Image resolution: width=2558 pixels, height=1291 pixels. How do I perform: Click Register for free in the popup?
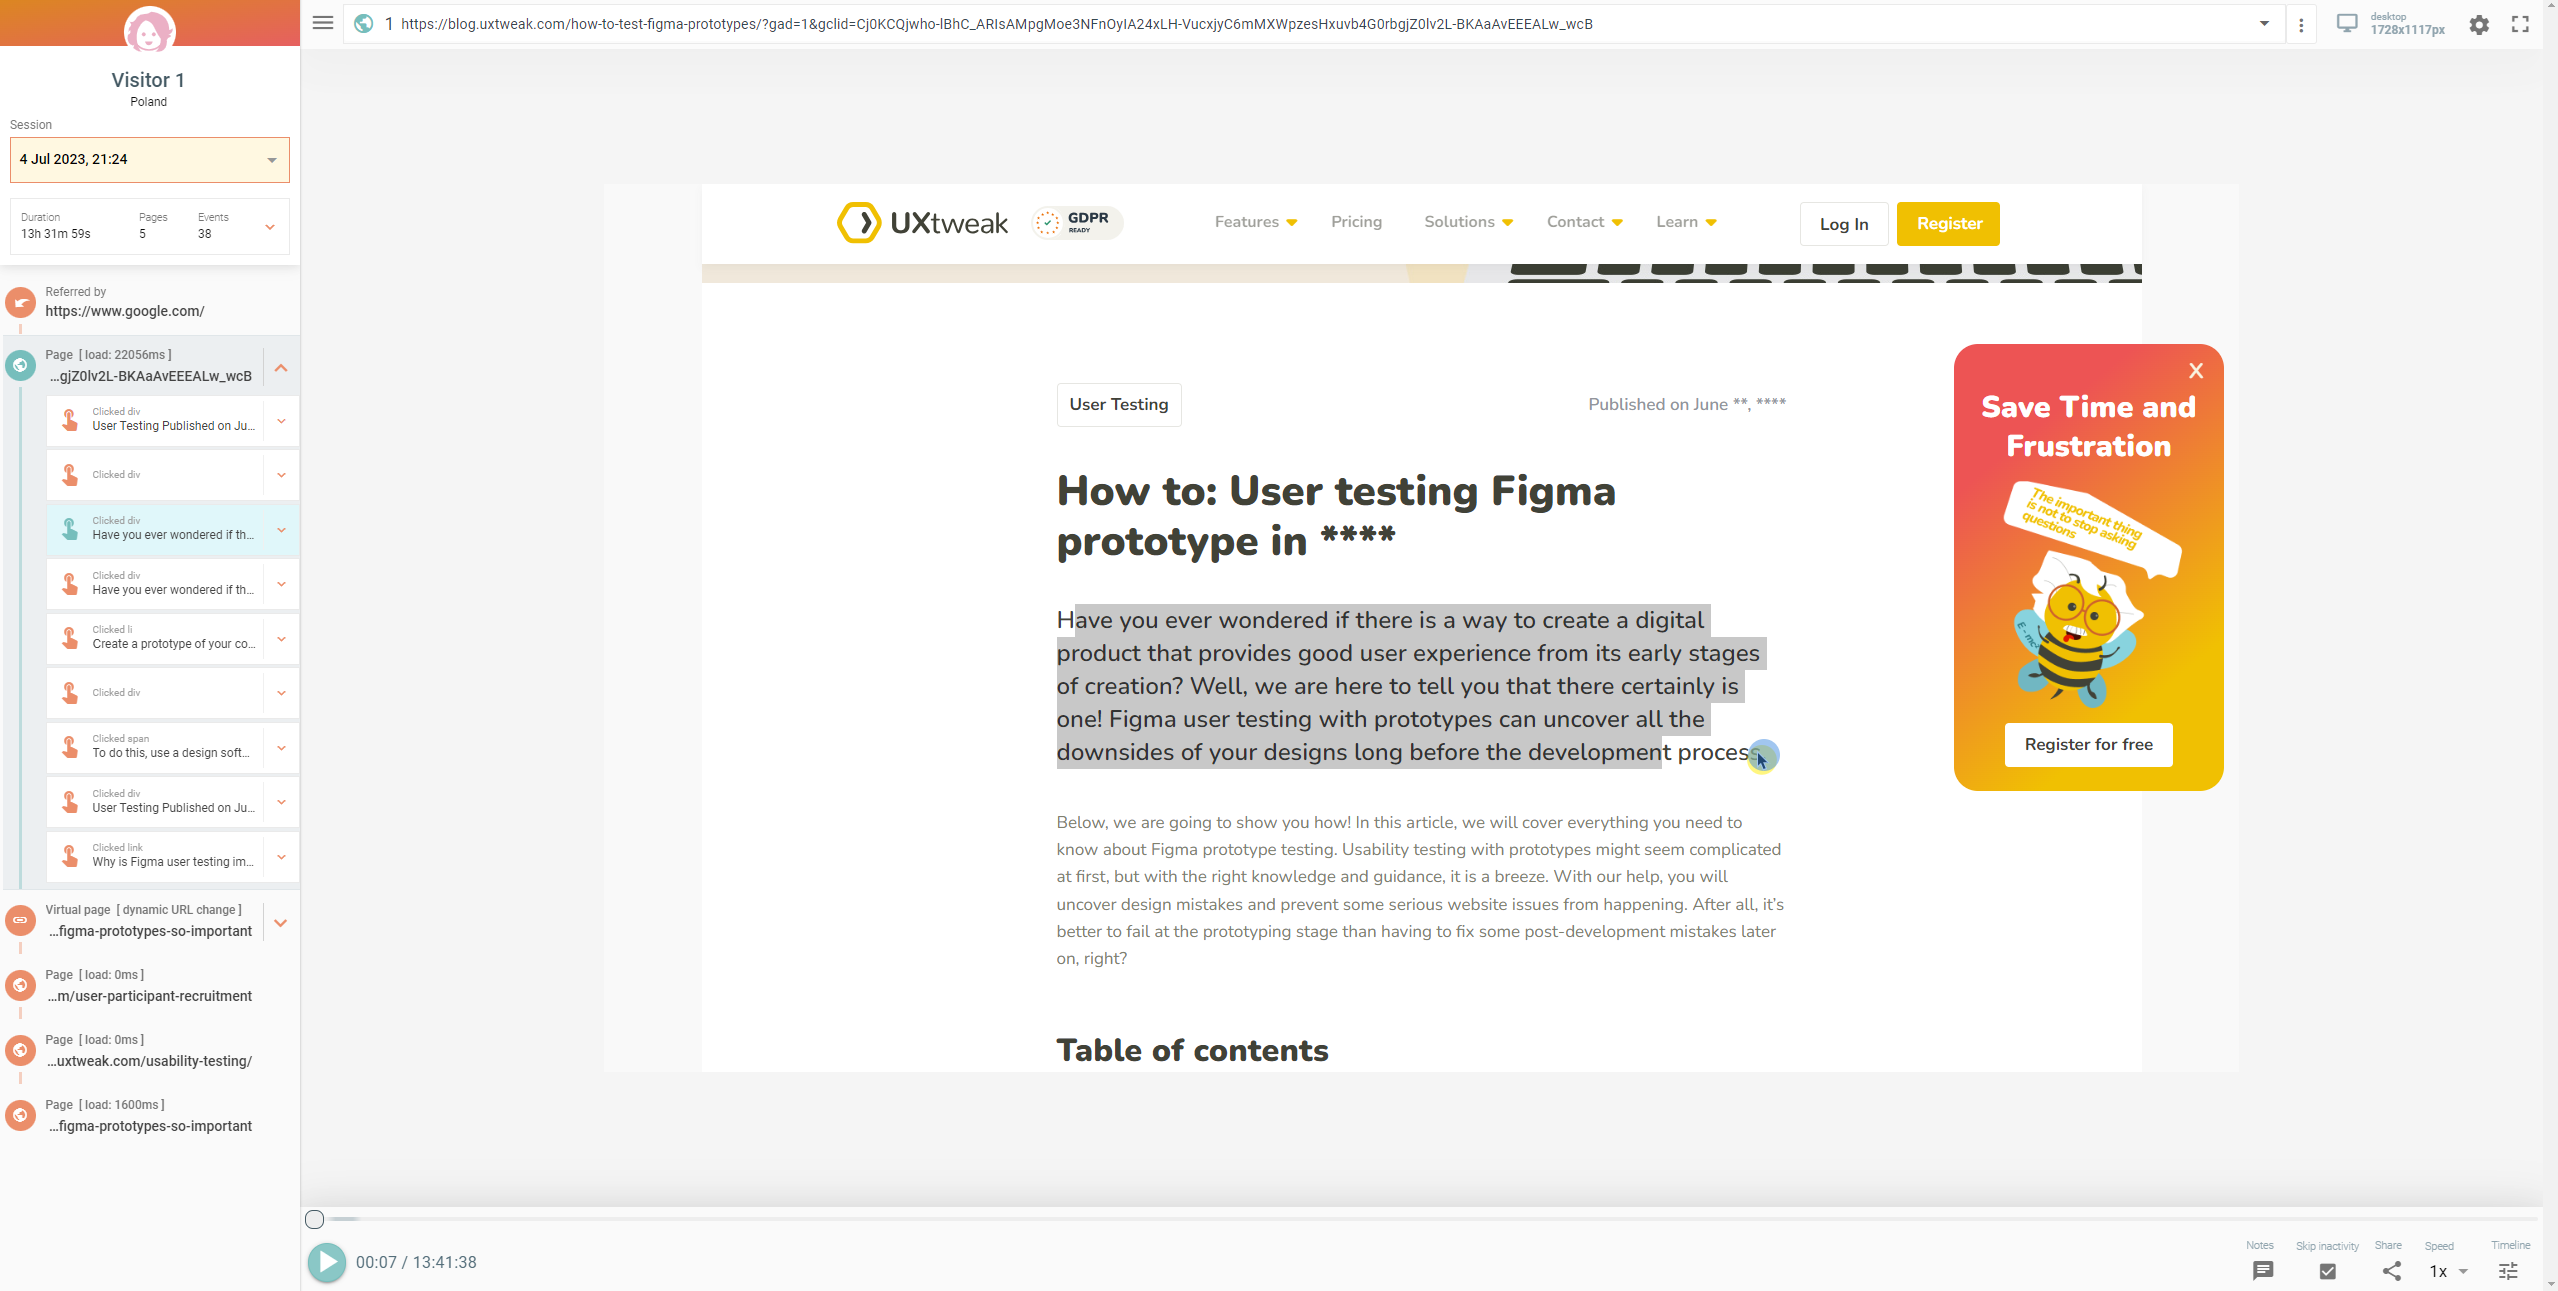[x=2088, y=745]
